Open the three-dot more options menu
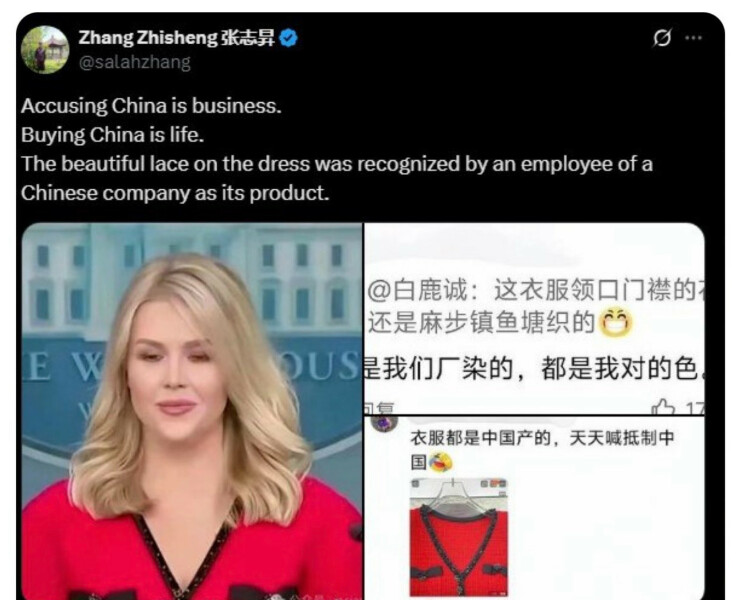 tap(693, 38)
